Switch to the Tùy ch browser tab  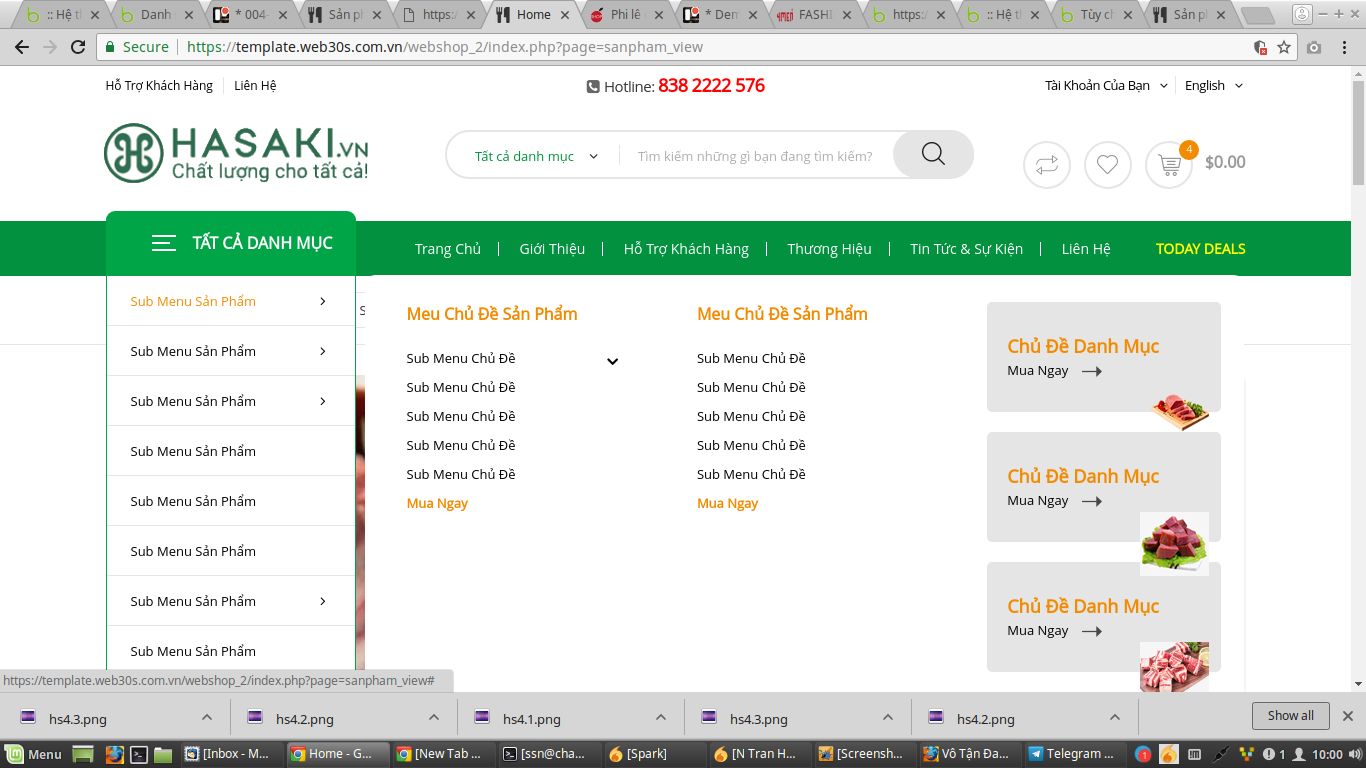(1097, 15)
